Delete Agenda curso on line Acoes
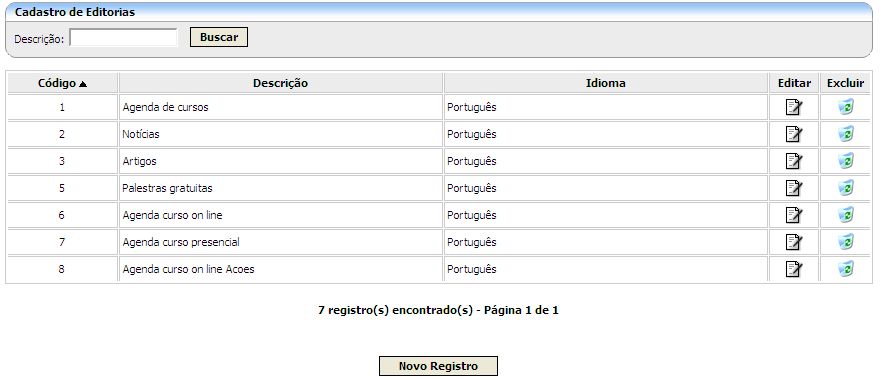 [x=845, y=269]
